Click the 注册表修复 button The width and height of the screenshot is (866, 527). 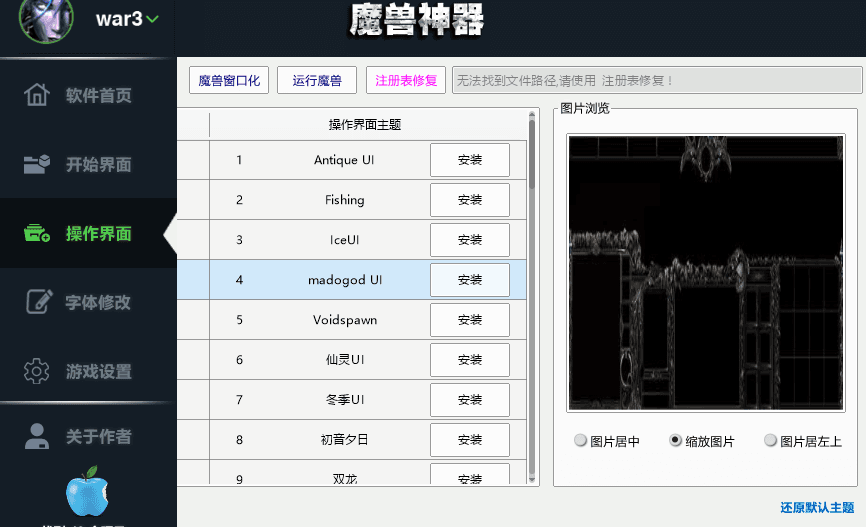pos(406,80)
